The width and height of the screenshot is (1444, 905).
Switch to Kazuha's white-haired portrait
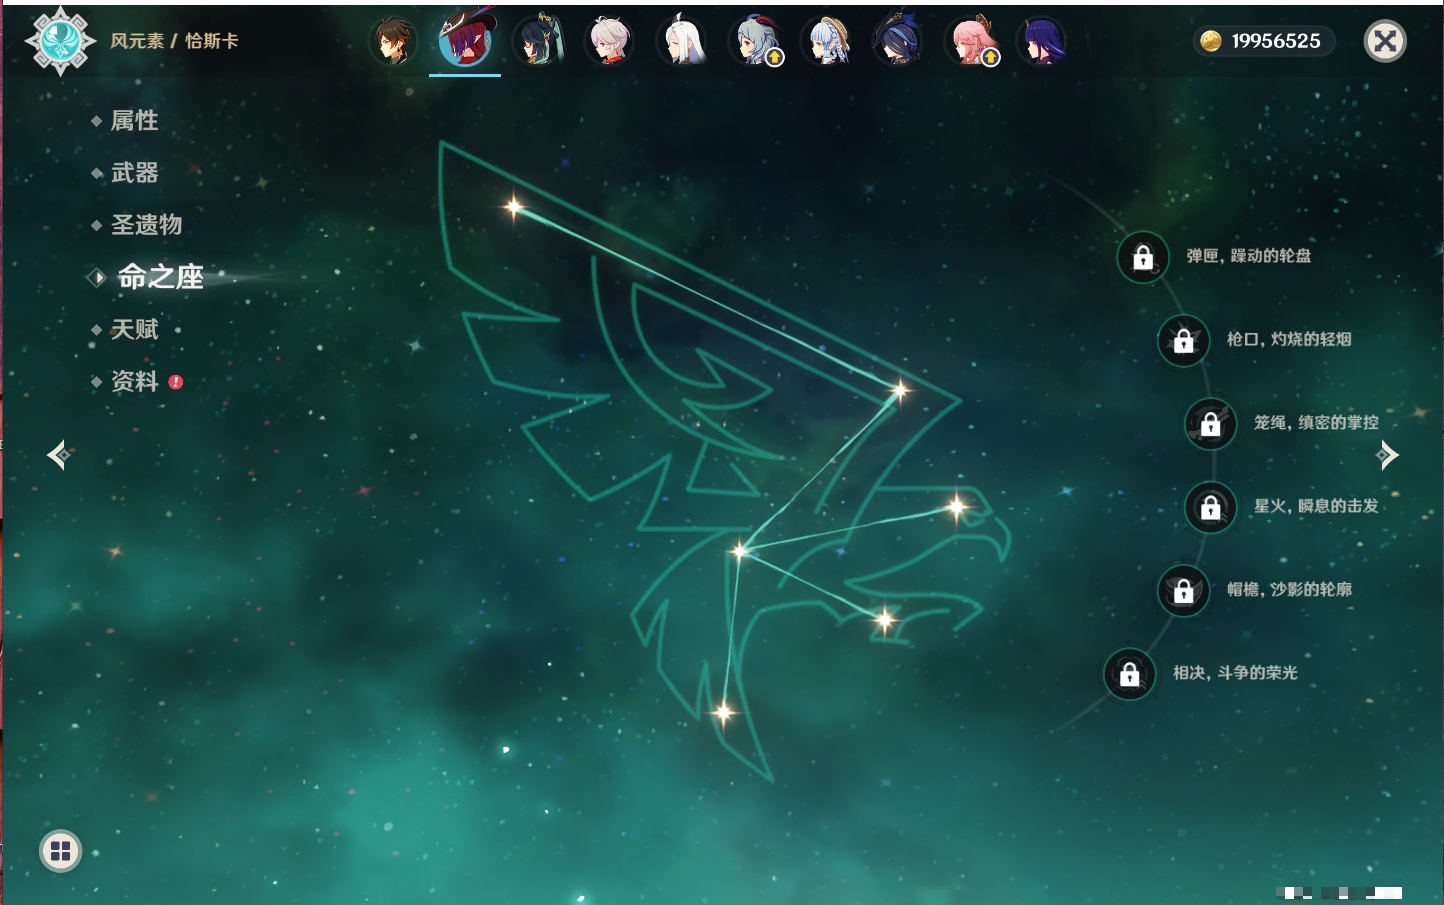click(609, 41)
